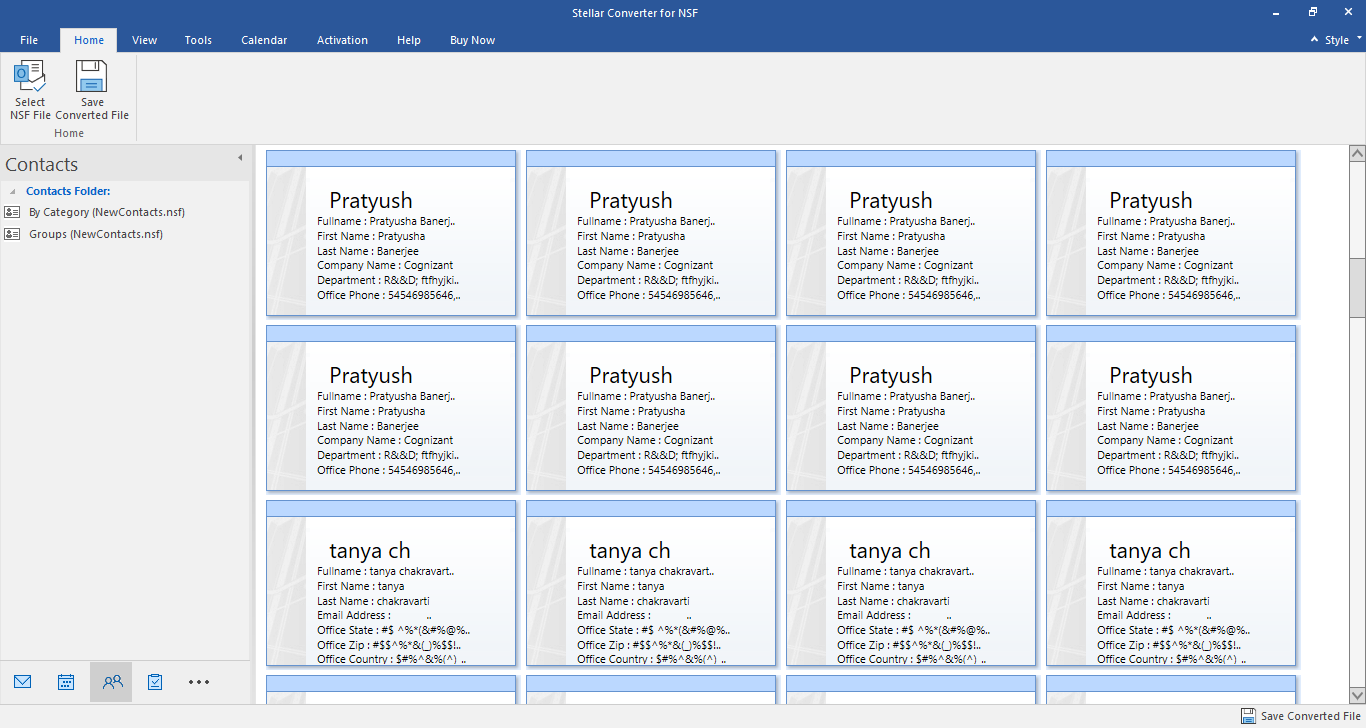Image resolution: width=1366 pixels, height=728 pixels.
Task: Click Save Converted File in status bar
Action: click(x=1301, y=716)
